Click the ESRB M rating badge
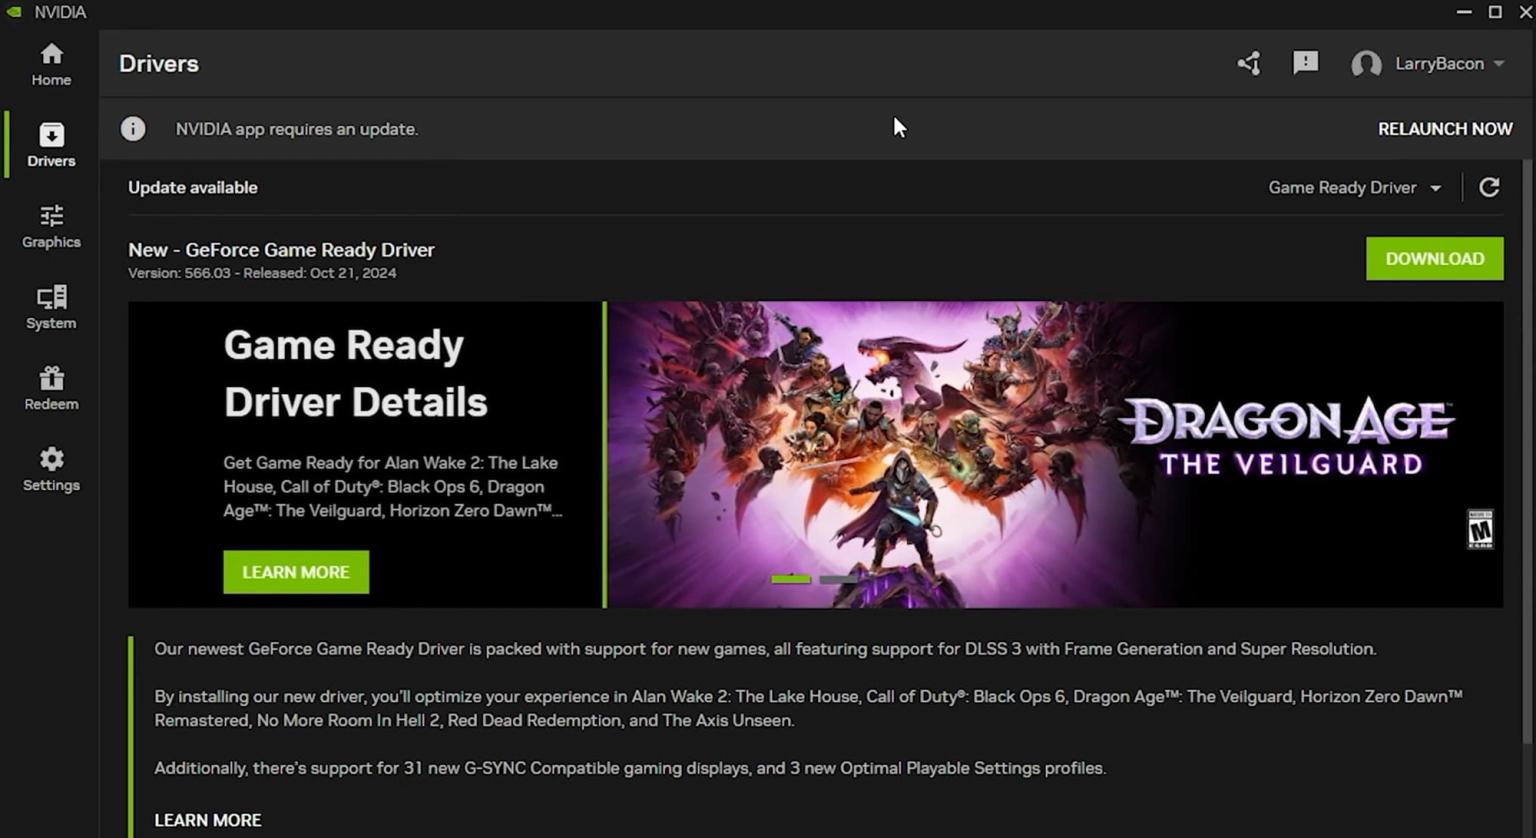 (x=1480, y=529)
